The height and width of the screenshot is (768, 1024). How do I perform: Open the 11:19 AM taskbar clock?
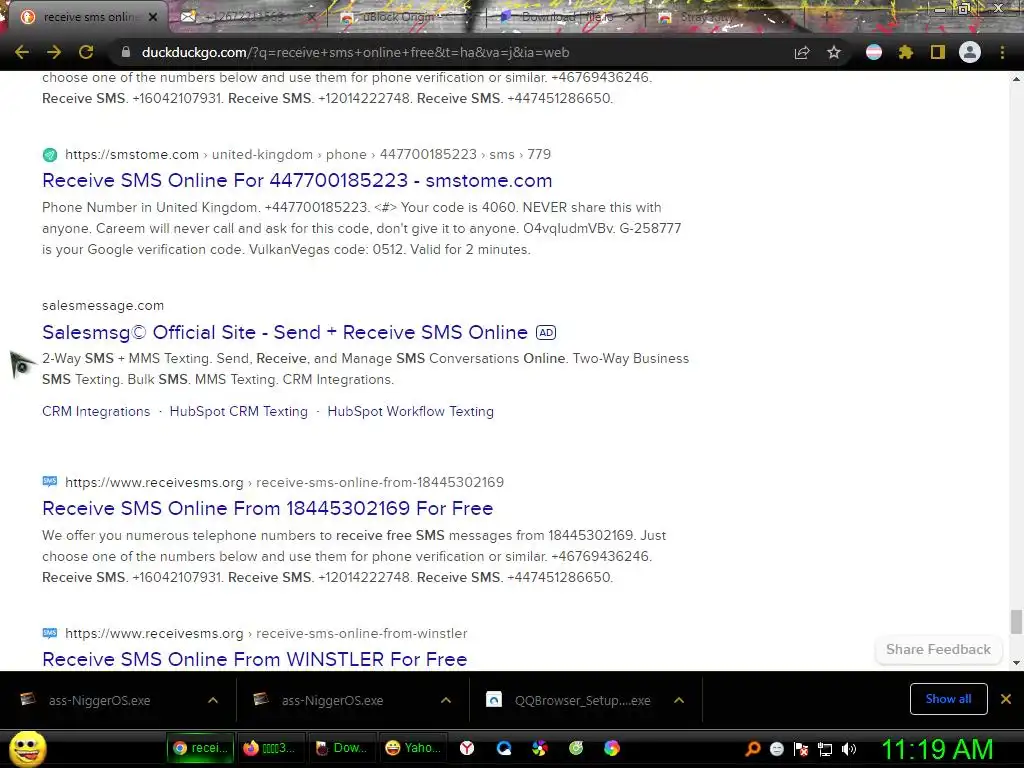coord(938,749)
